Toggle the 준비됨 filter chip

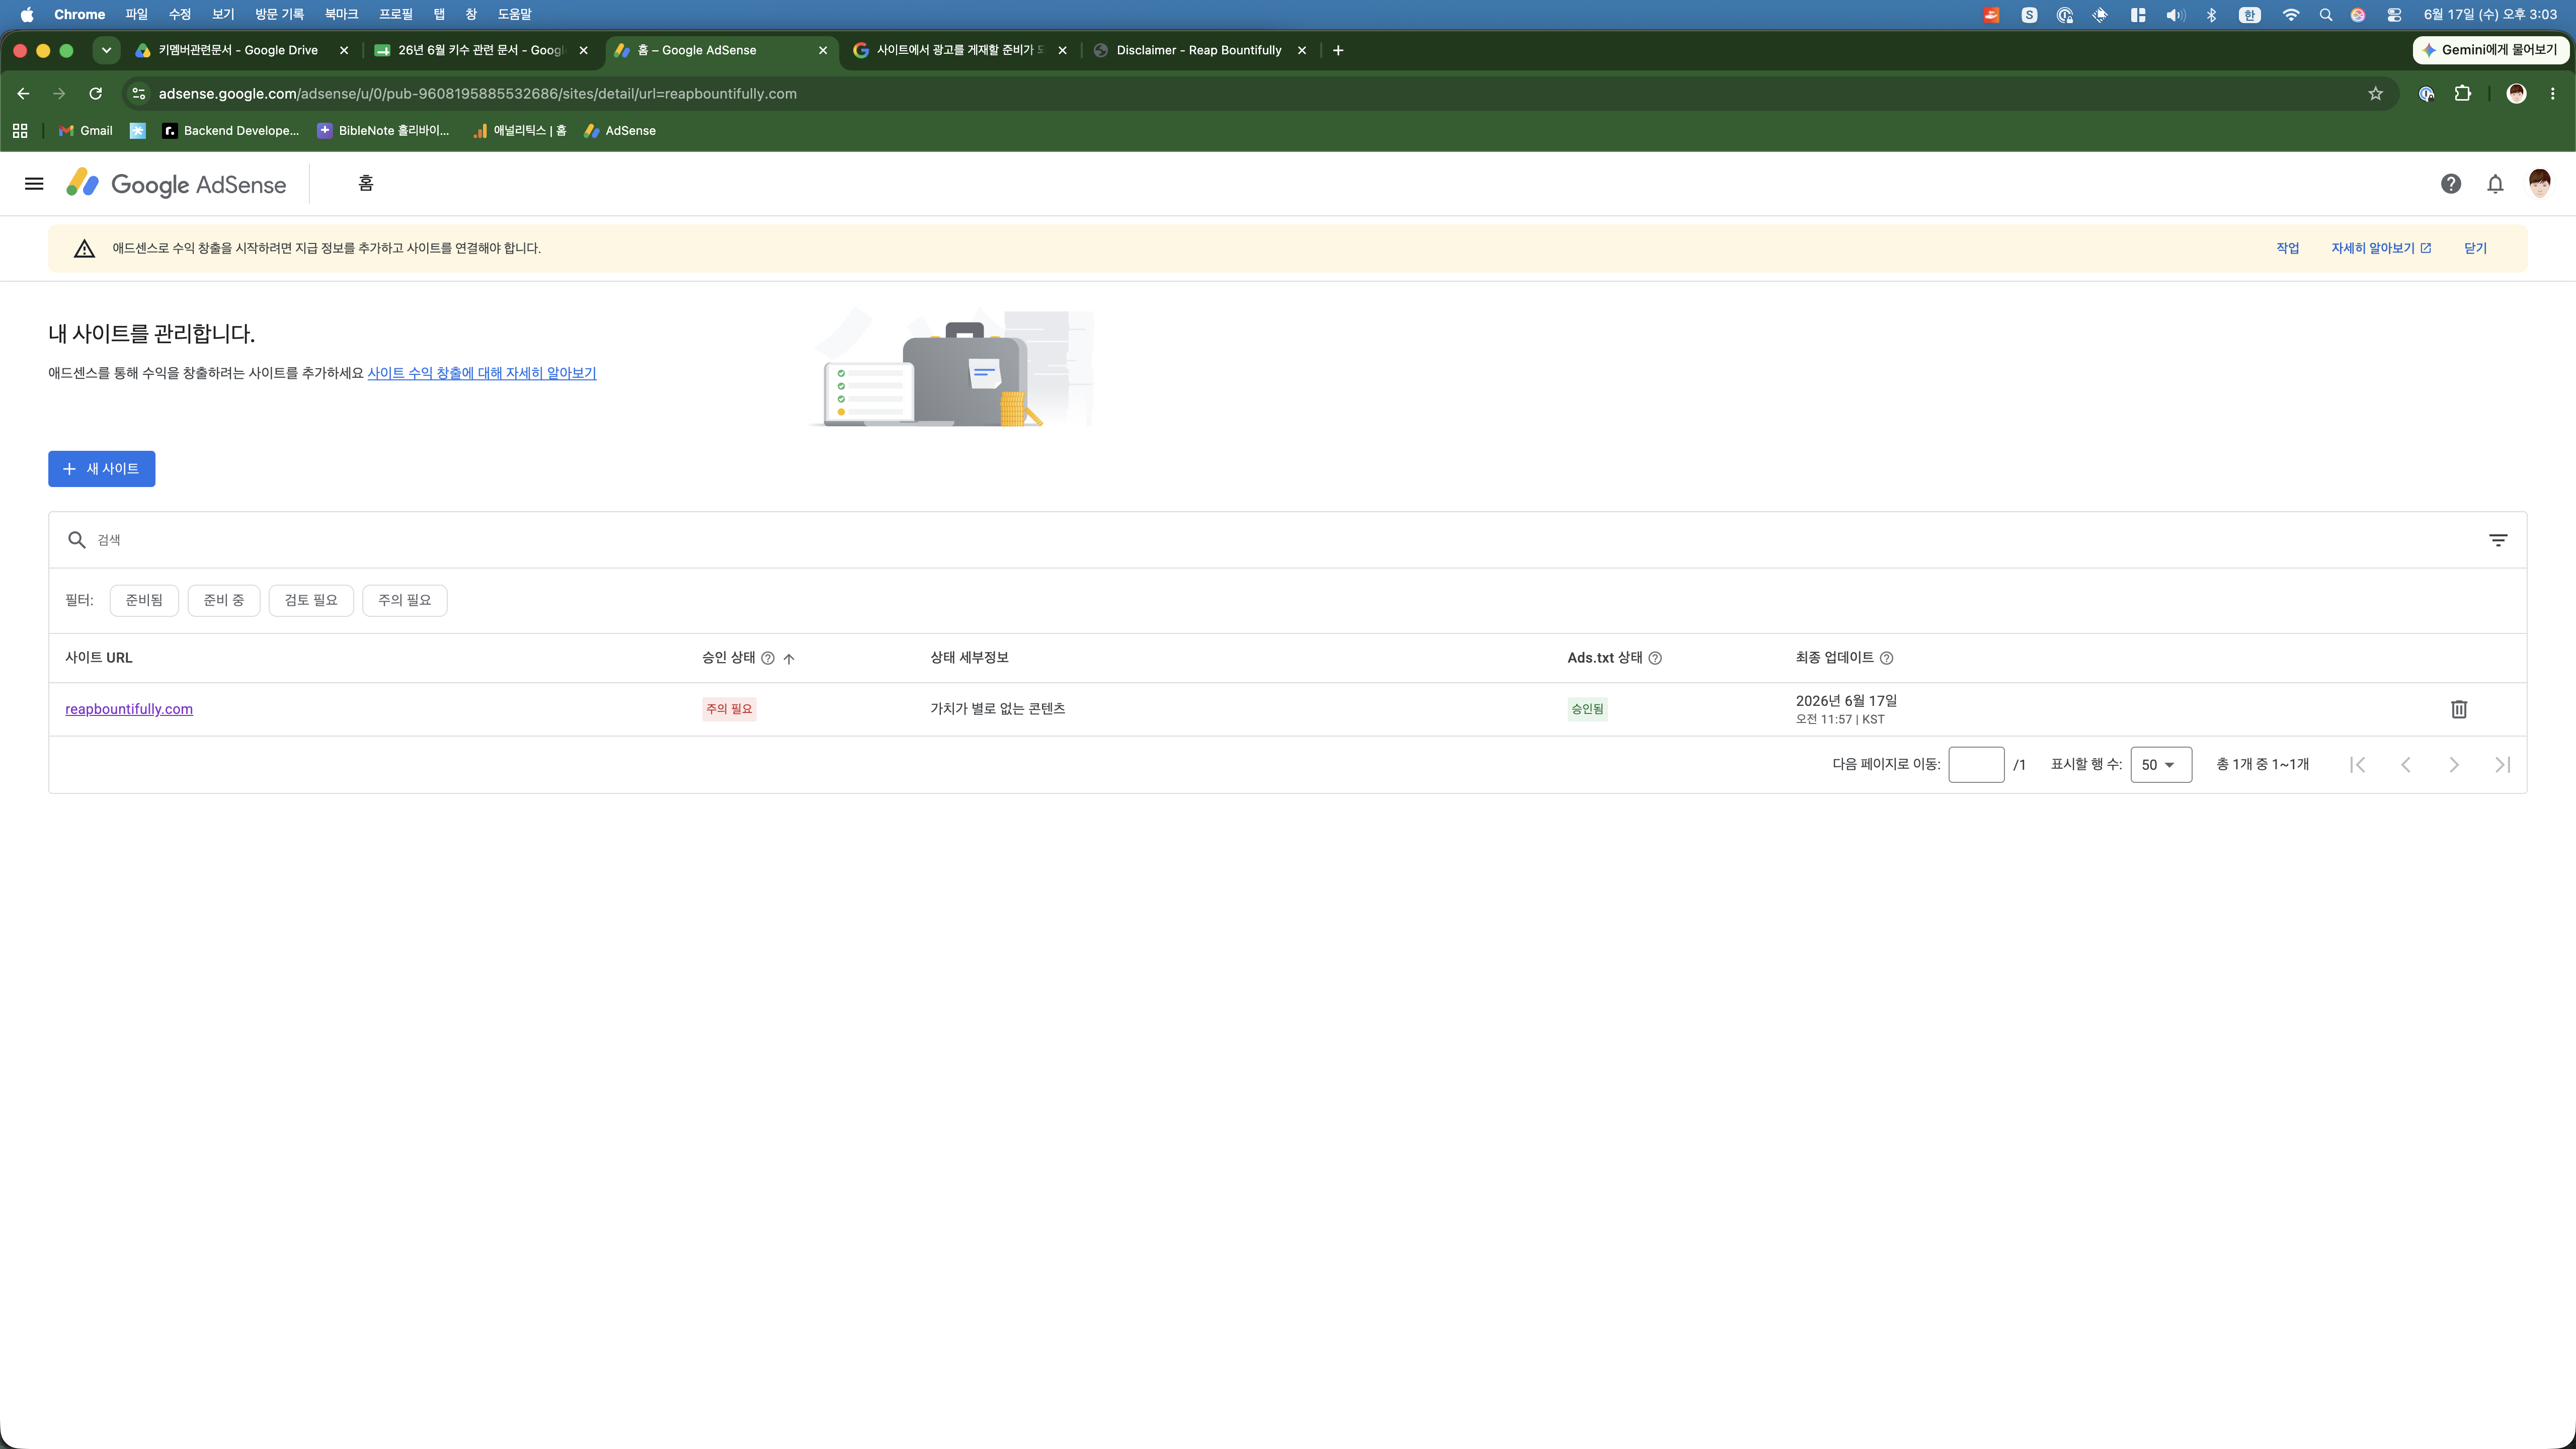pos(144,600)
